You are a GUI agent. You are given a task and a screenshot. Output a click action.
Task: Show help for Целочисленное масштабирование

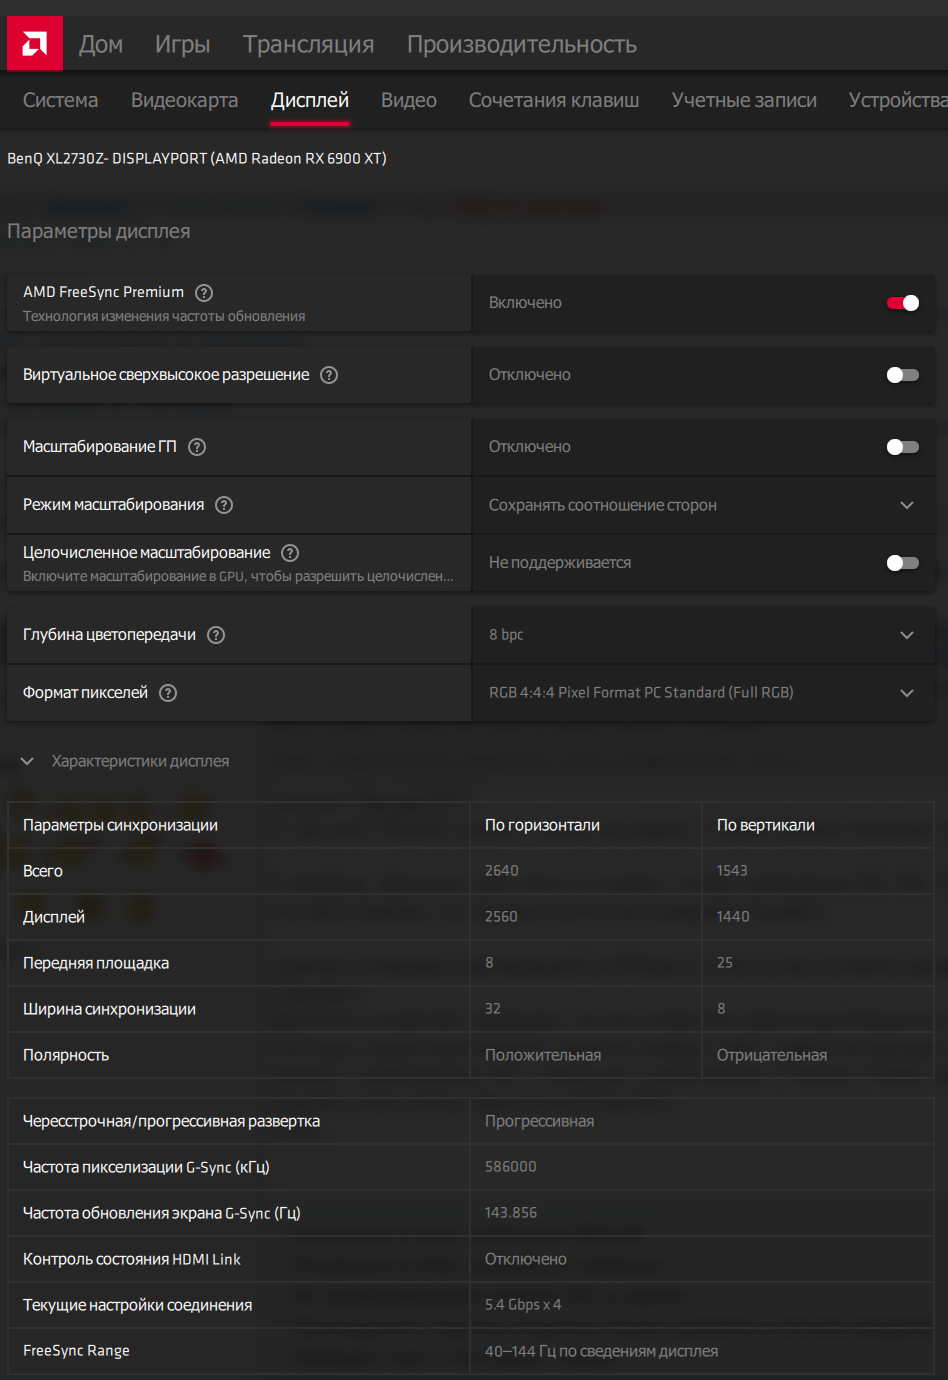pyautogui.click(x=290, y=553)
